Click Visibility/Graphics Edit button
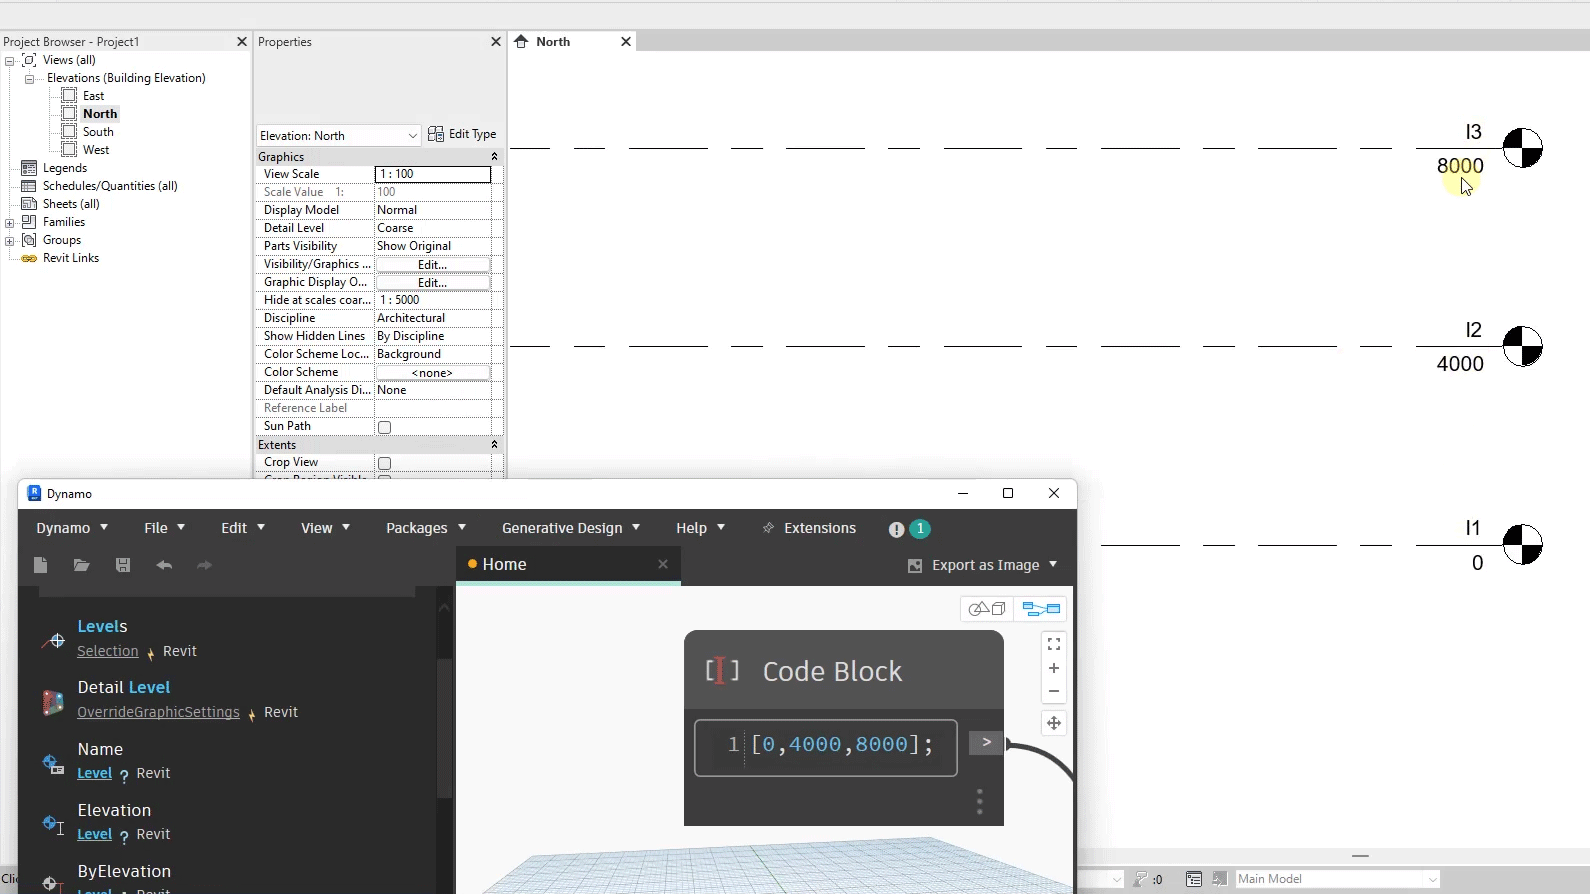 coord(433,265)
